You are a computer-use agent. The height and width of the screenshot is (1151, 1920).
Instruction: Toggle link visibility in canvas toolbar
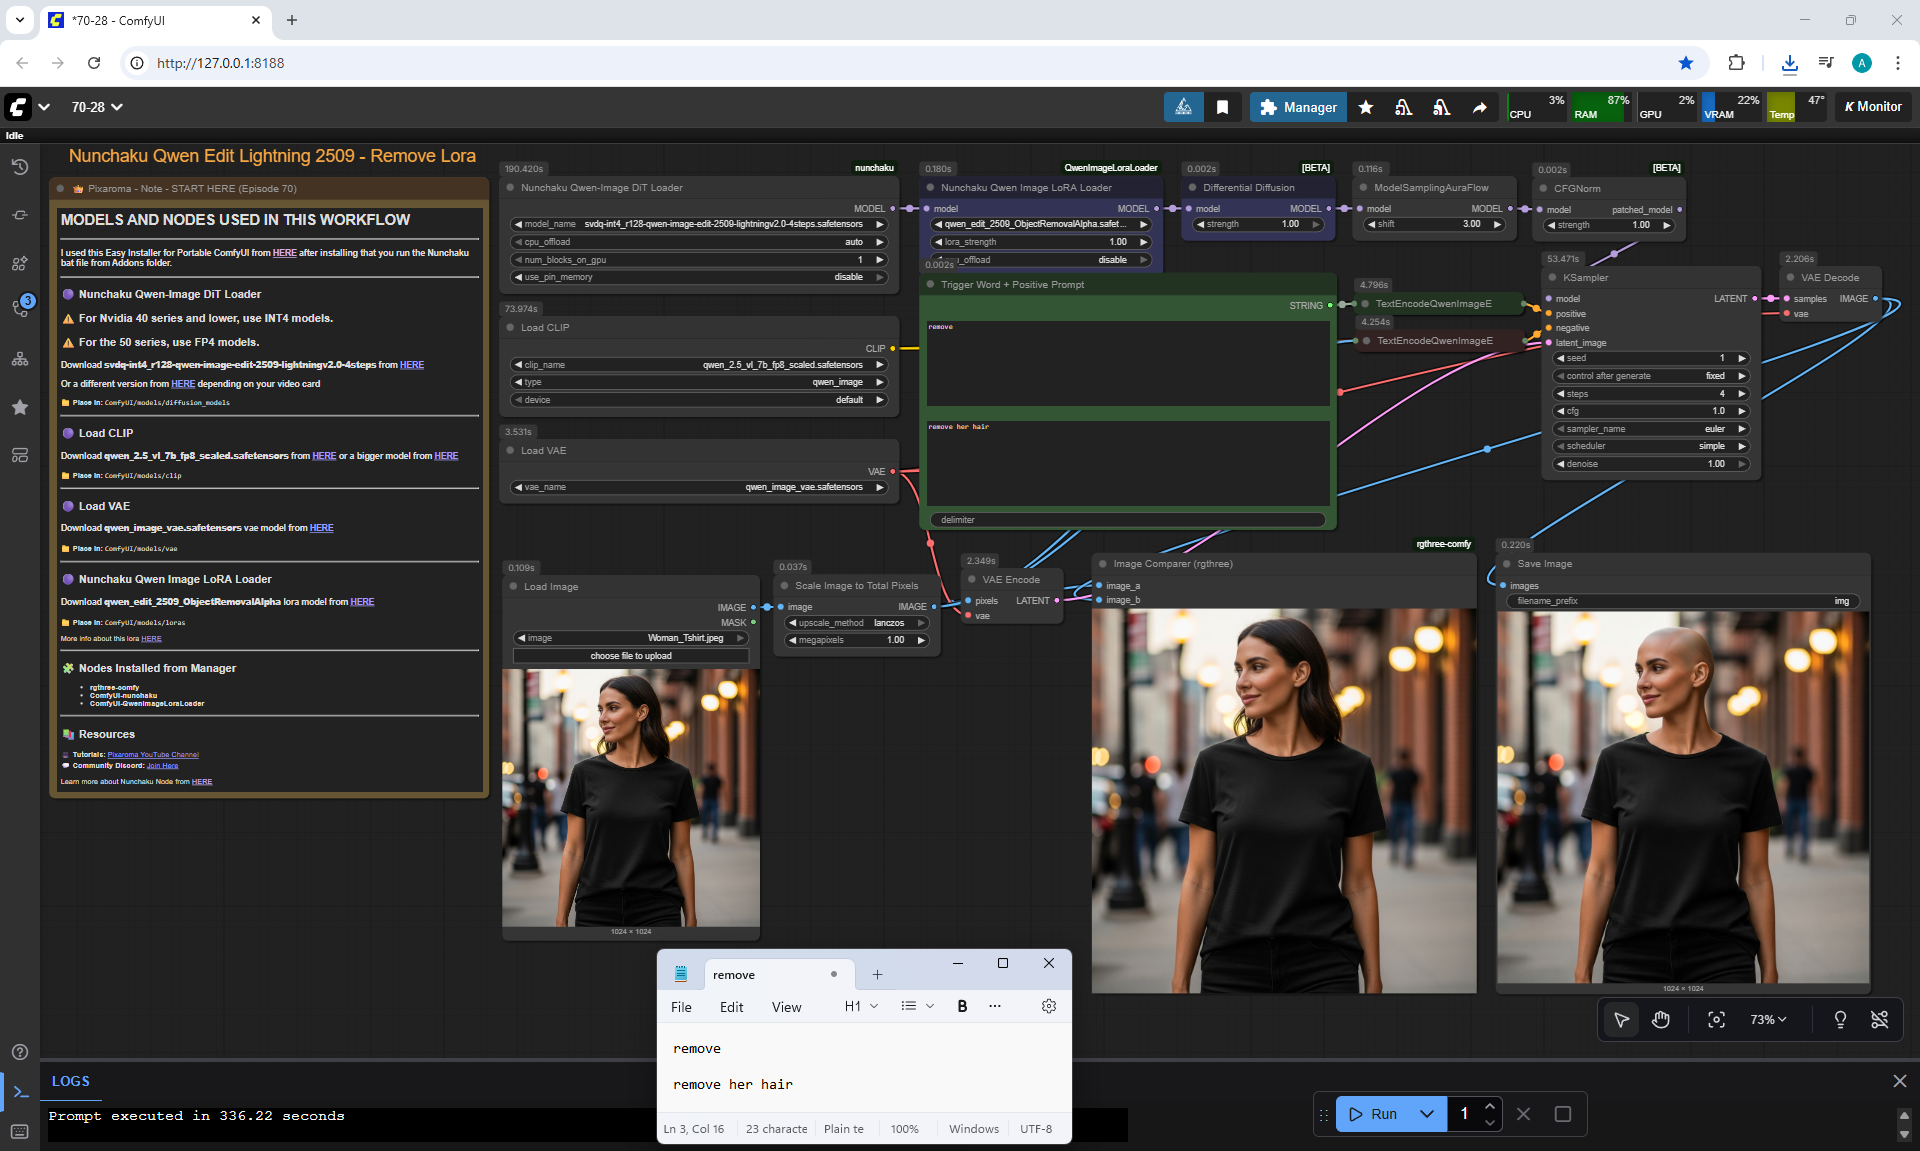(x=1880, y=1019)
